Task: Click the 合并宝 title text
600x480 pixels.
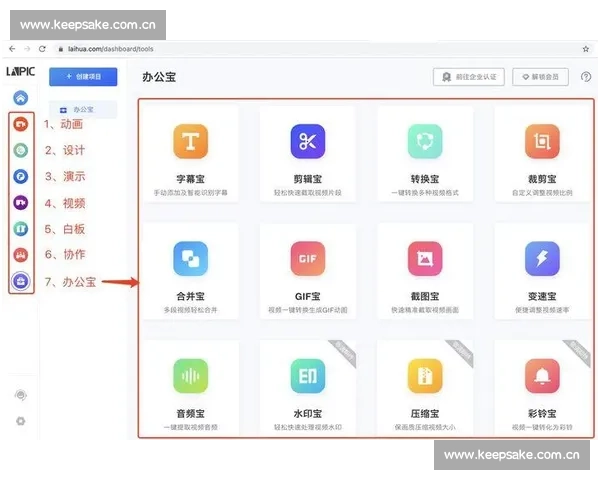Action: click(x=191, y=296)
